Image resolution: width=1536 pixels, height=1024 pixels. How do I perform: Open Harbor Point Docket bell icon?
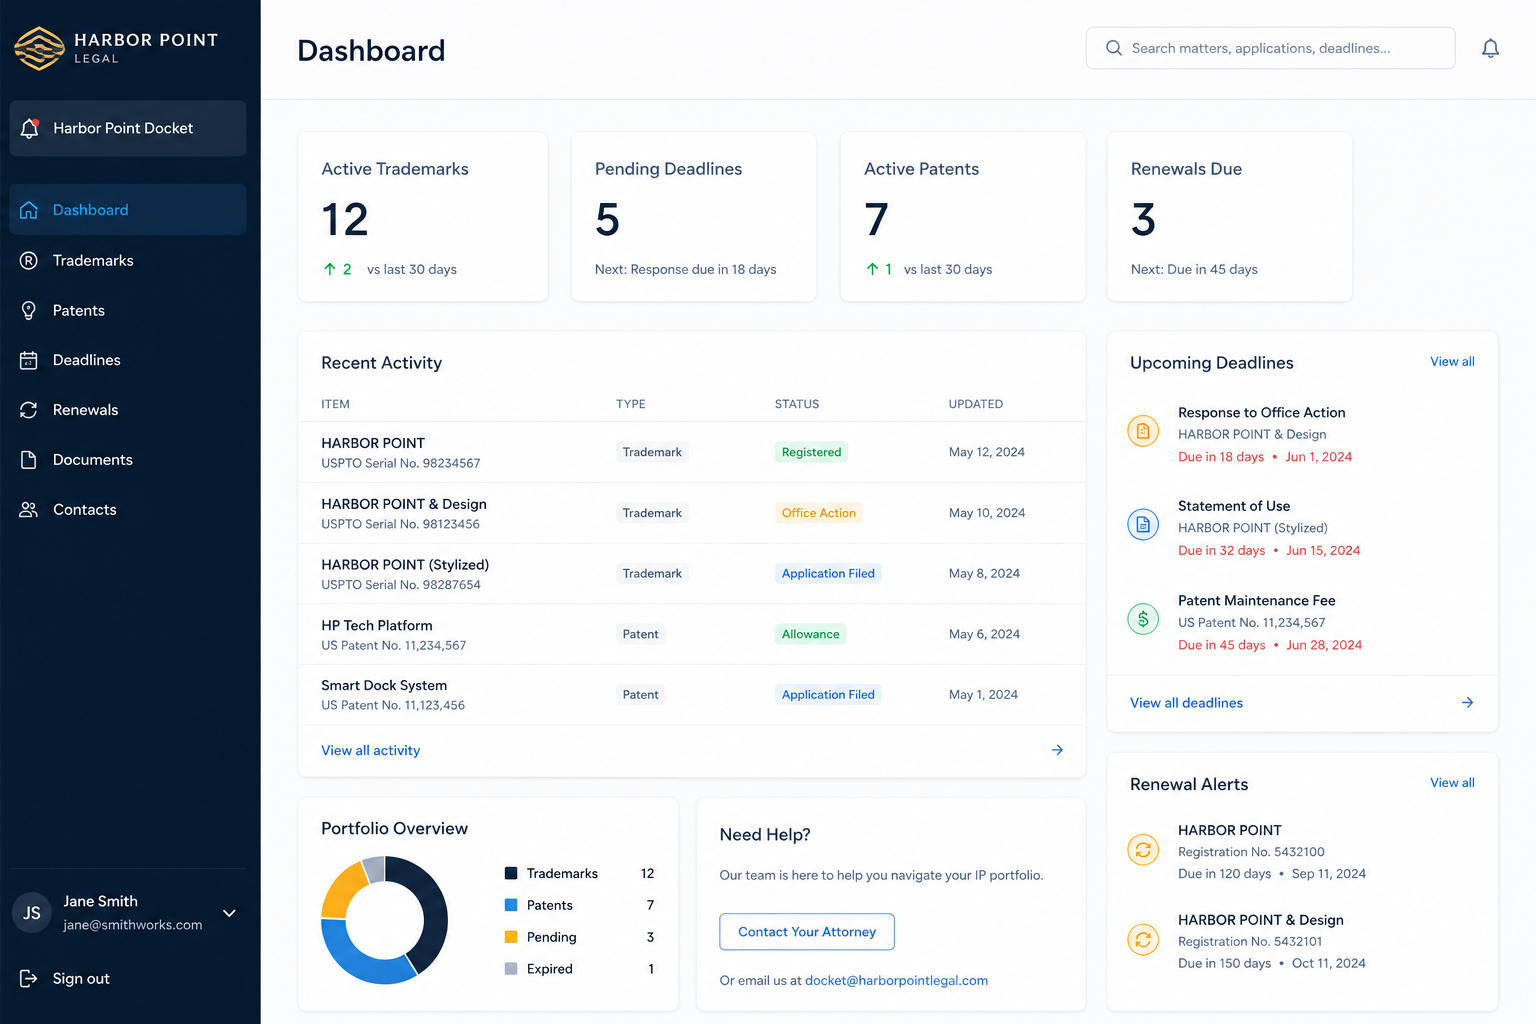pos(29,128)
